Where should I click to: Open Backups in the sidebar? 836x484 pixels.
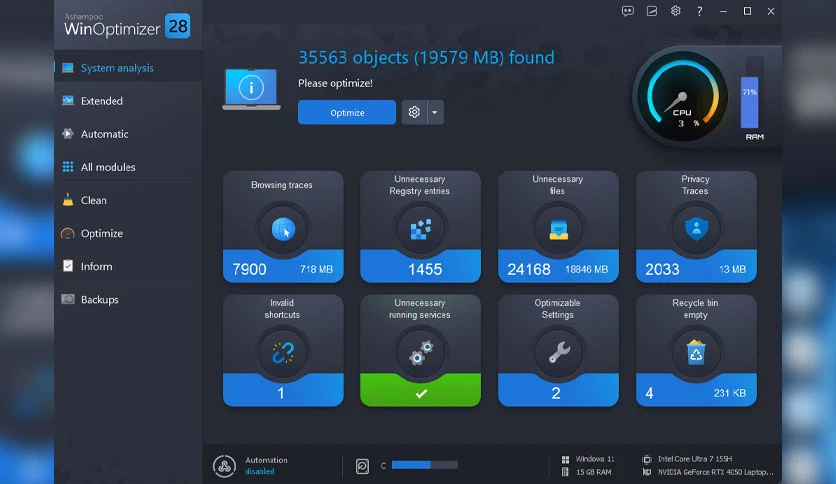click(128, 299)
